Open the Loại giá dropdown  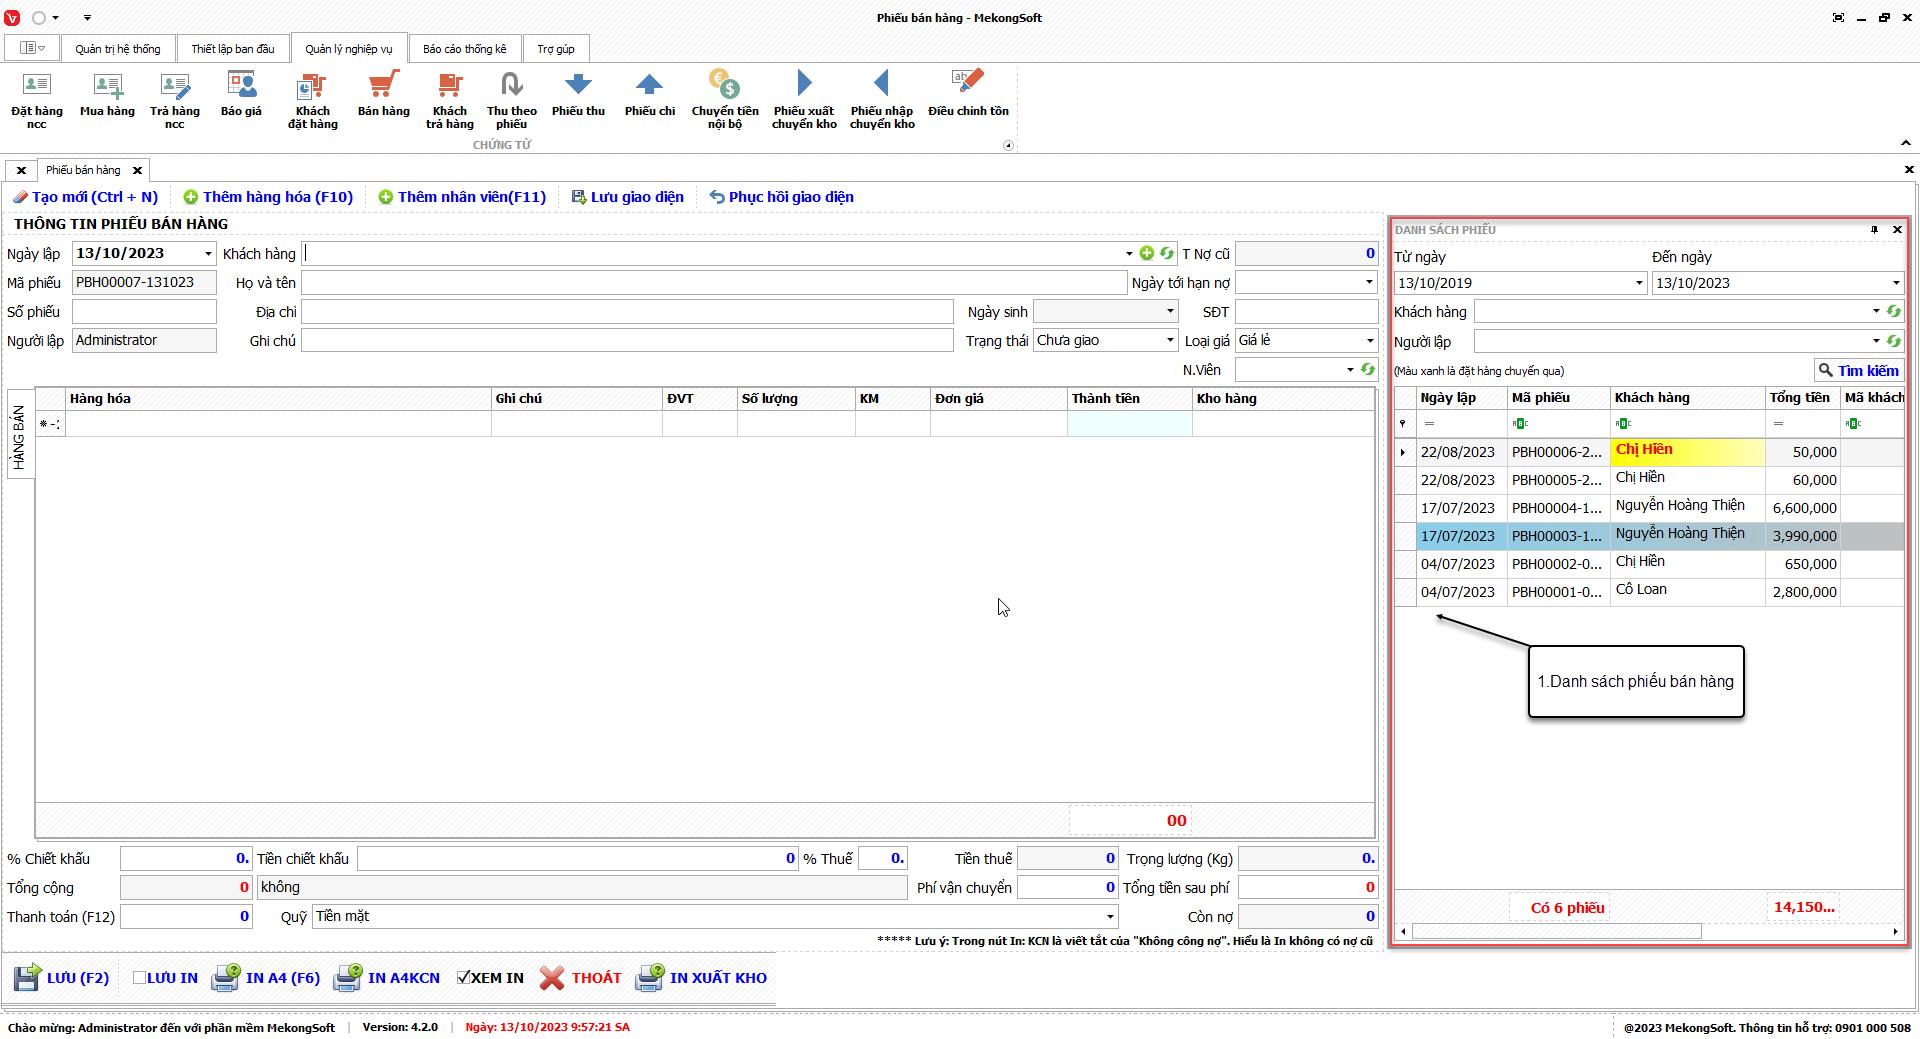pos(1369,341)
